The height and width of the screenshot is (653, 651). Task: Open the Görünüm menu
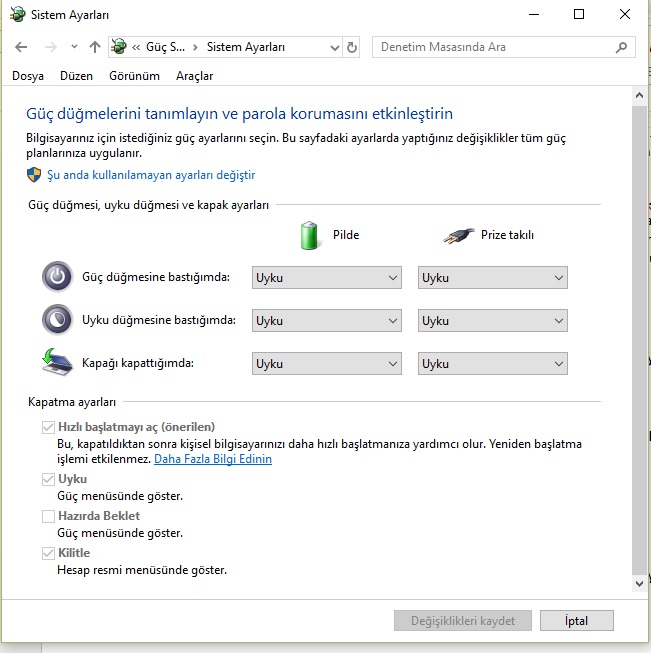click(x=134, y=76)
